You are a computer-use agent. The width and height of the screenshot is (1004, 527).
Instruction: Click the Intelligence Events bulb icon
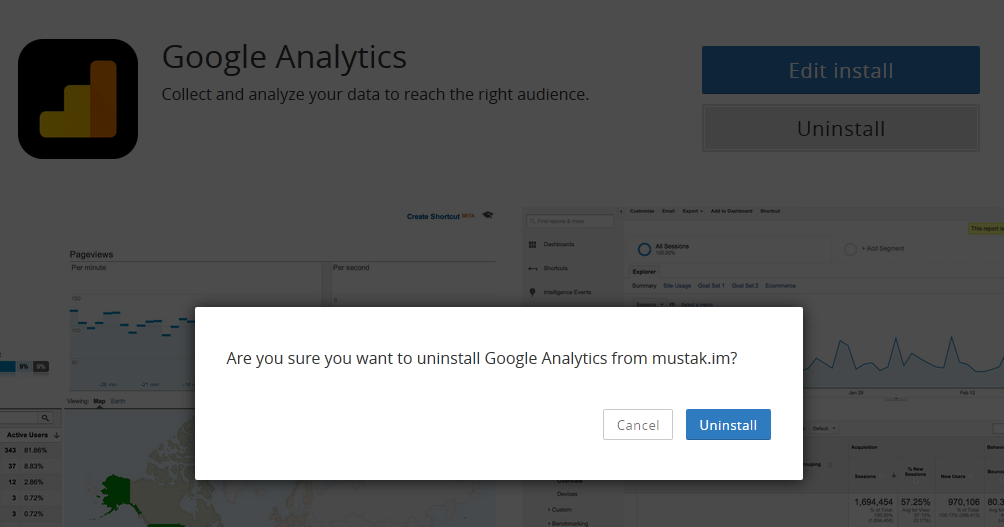click(532, 292)
